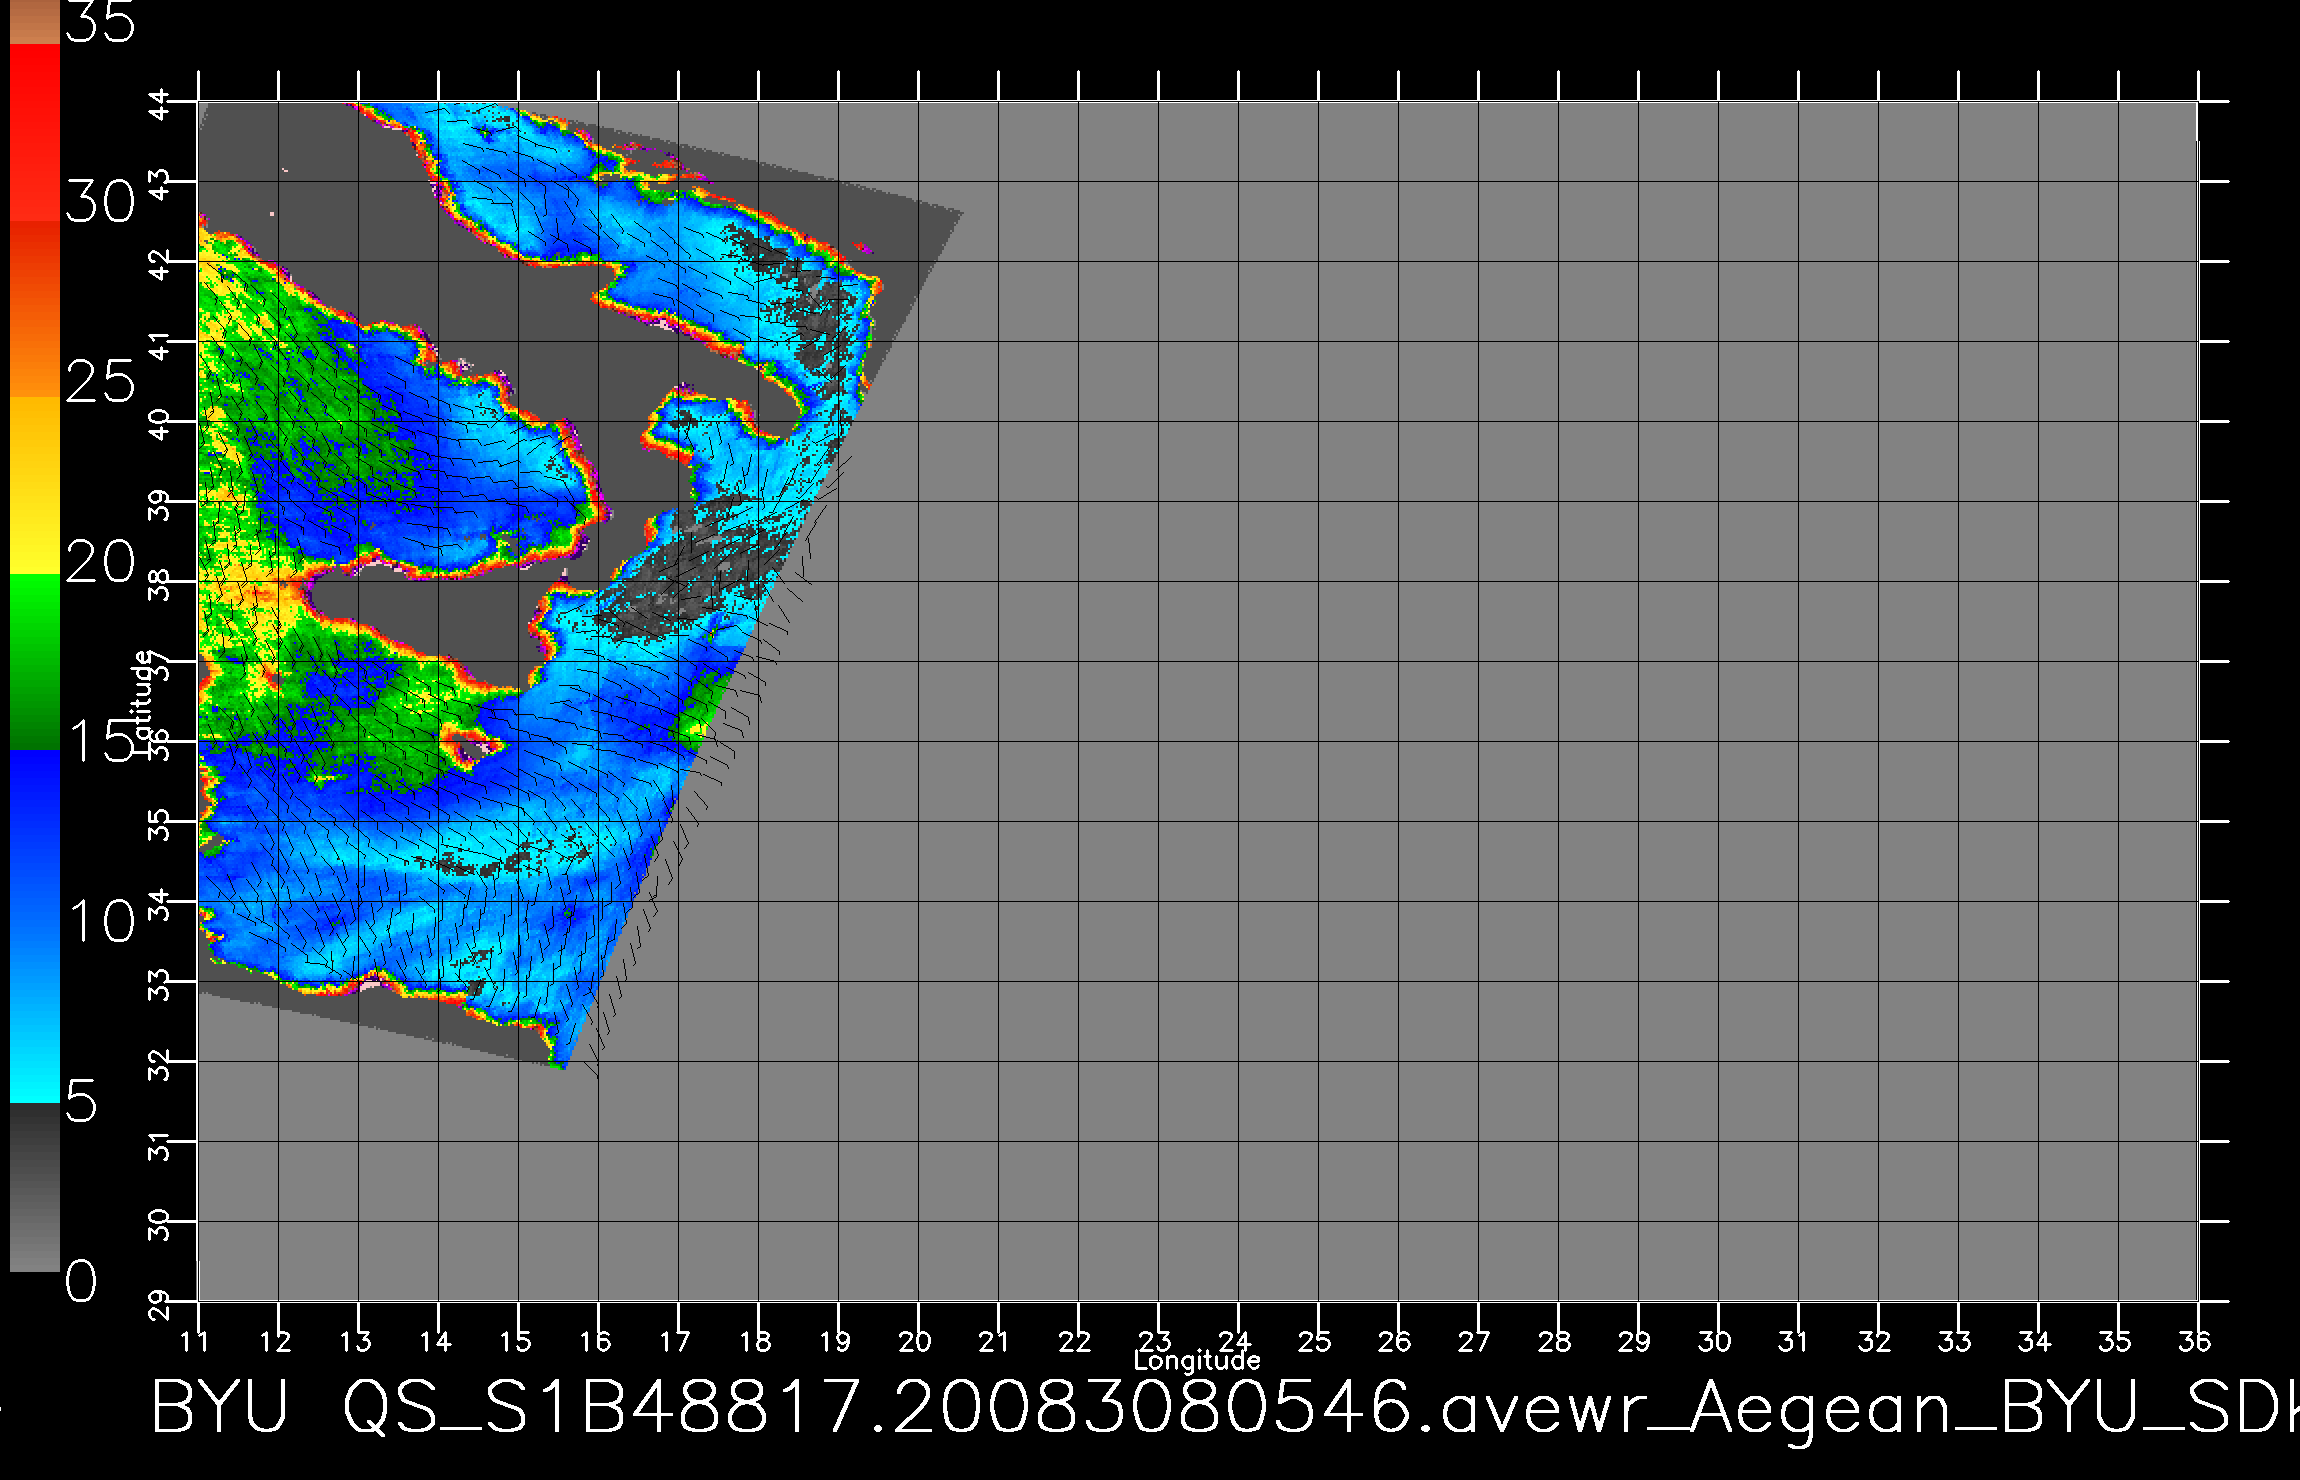Click the colorbar scale value 10
2300x1480 pixels.
tap(100, 920)
